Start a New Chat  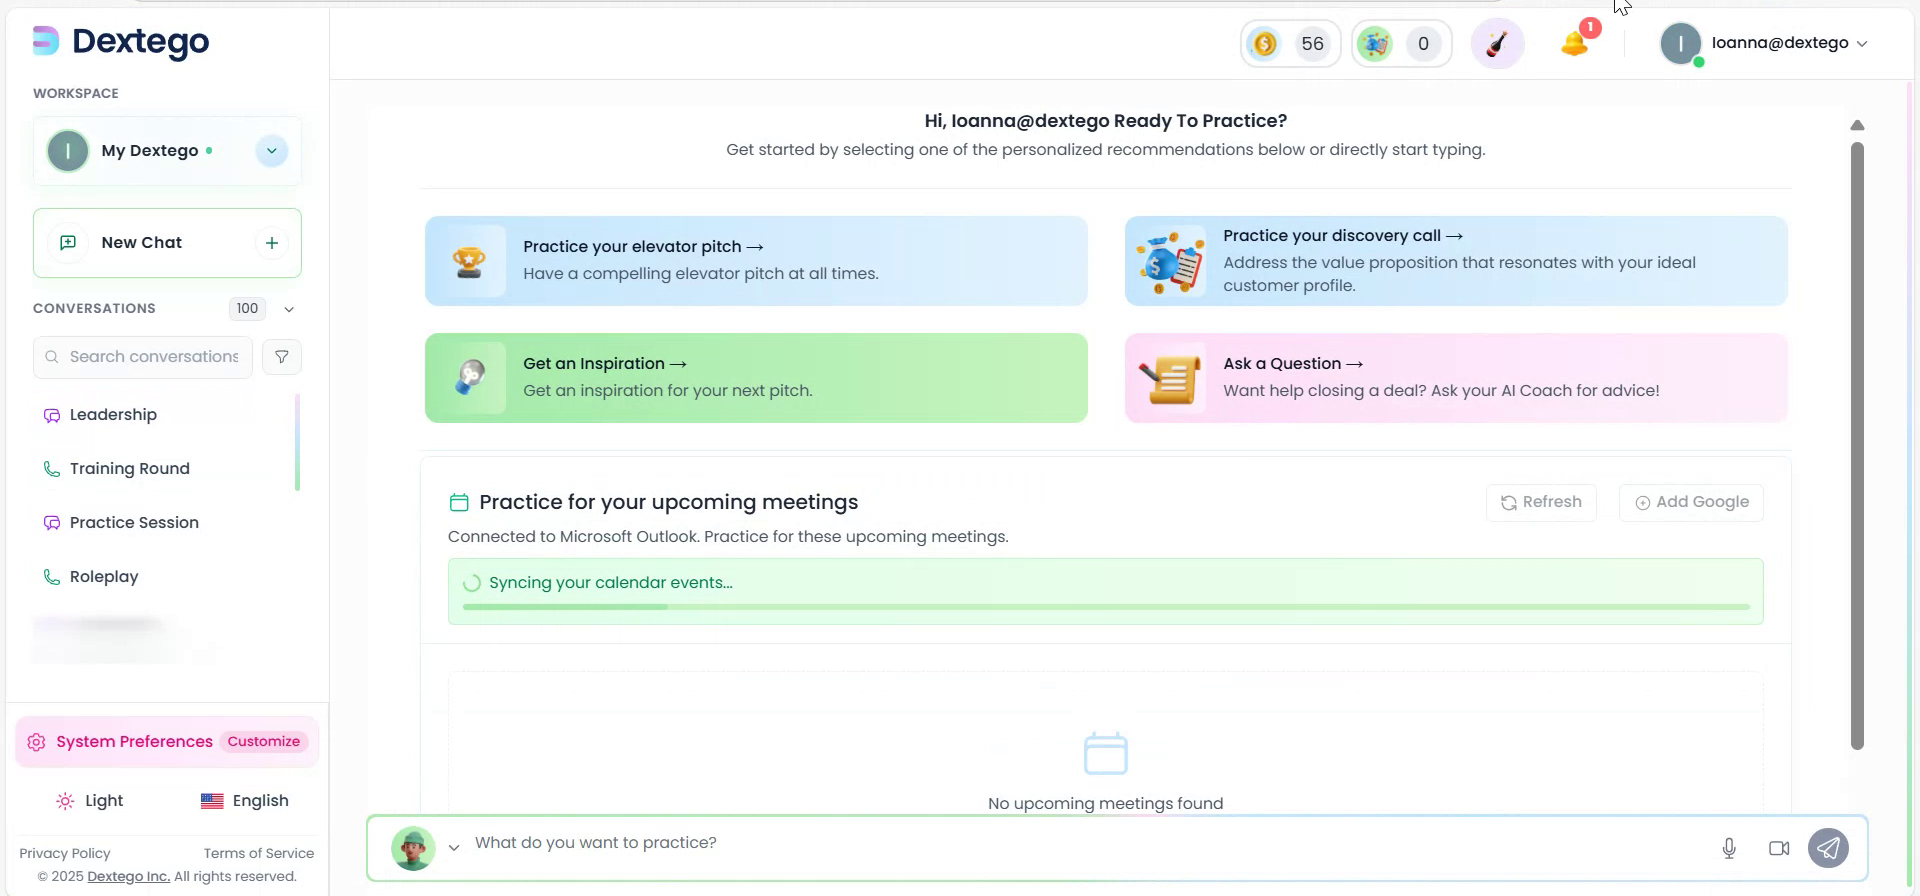click(x=167, y=243)
